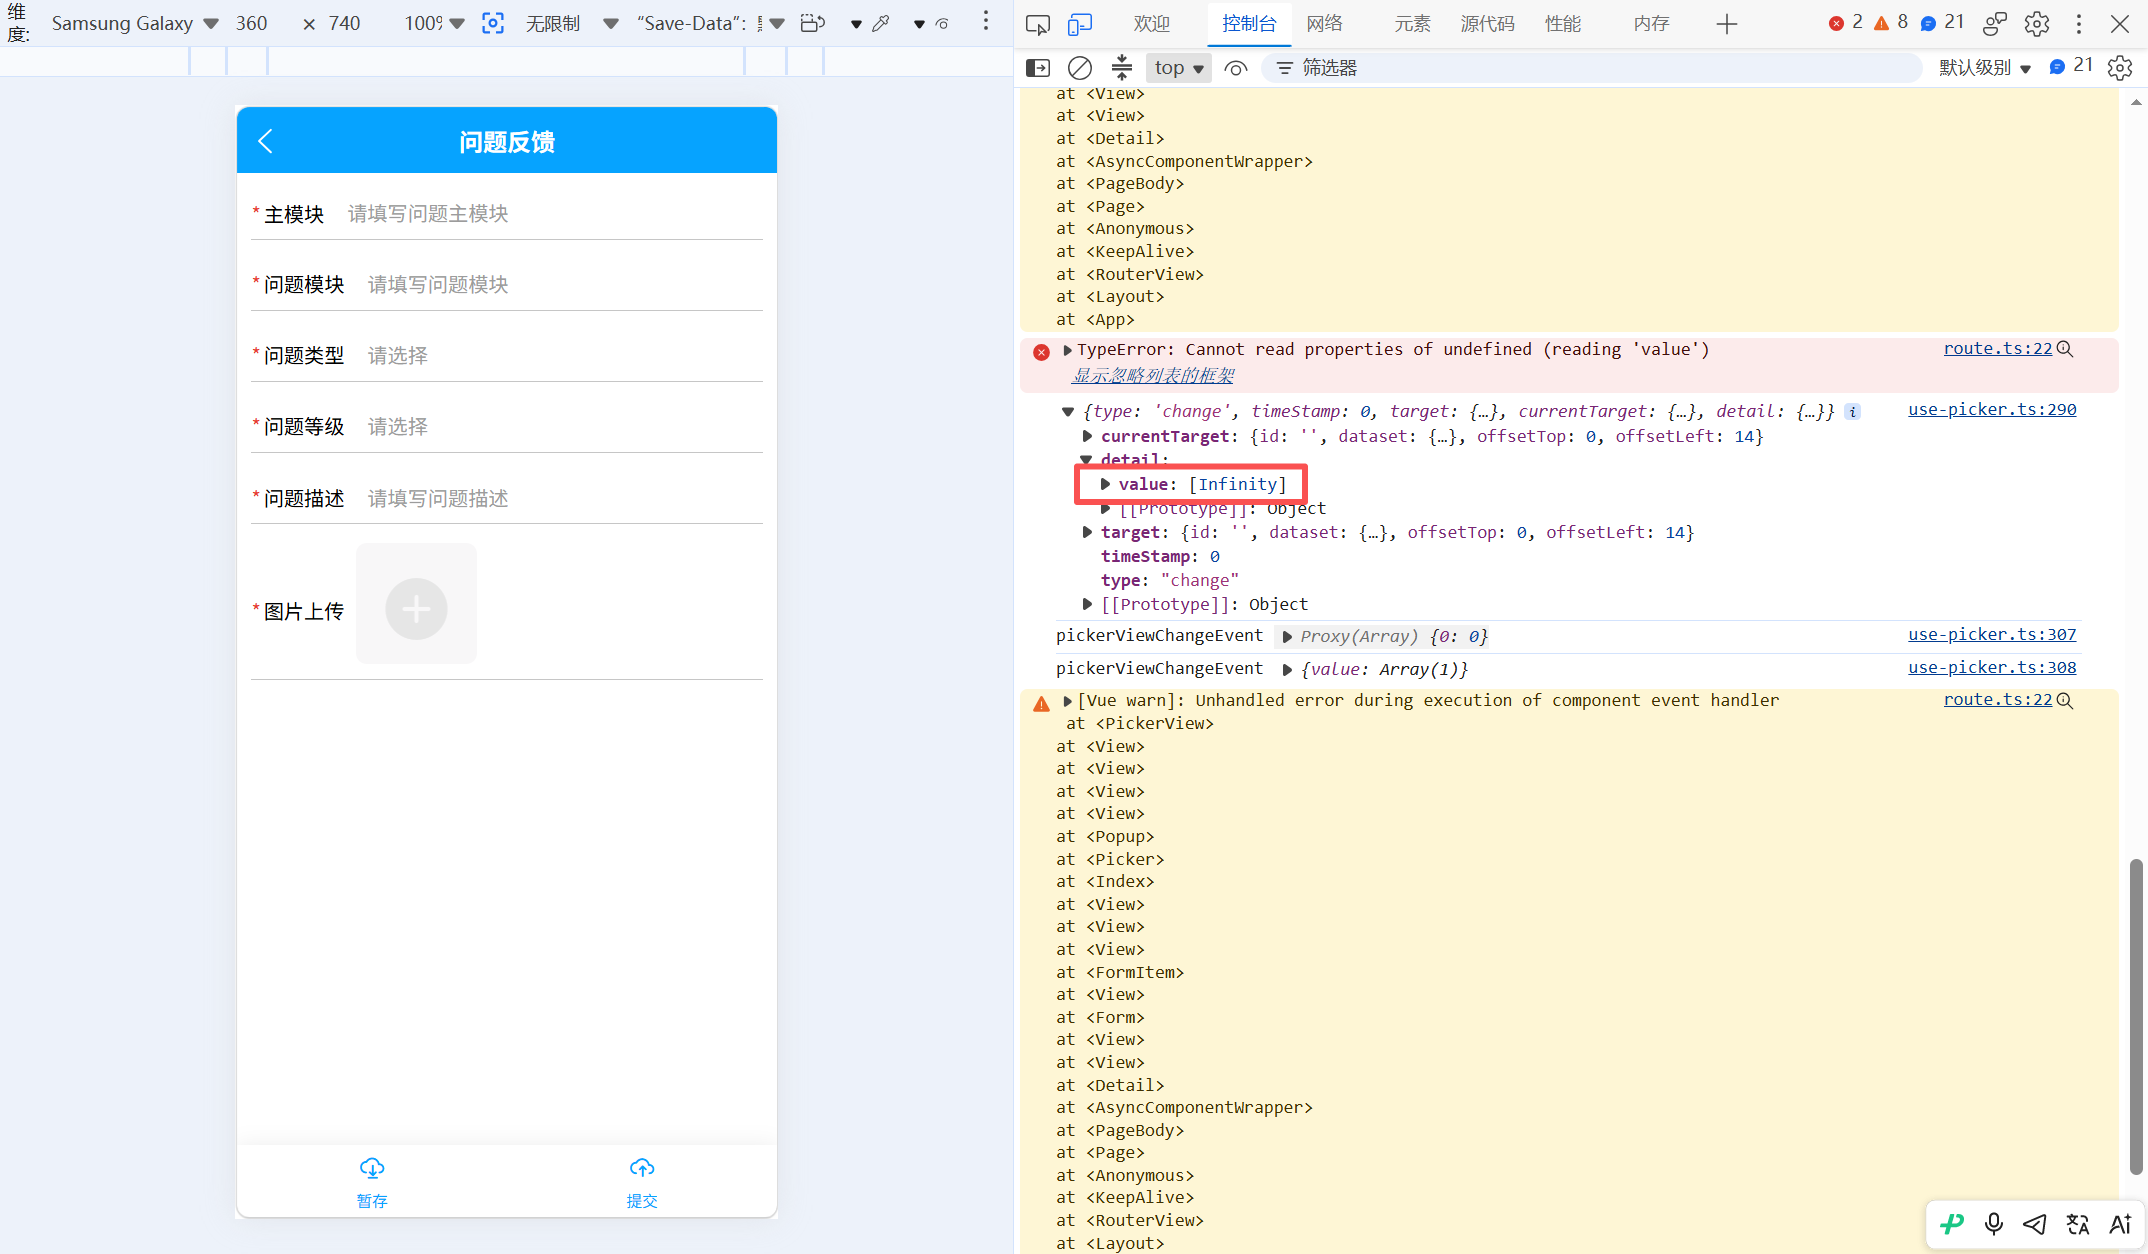The image size is (2148, 1254).
Task: Open device toolbar more options menu
Action: [x=986, y=21]
